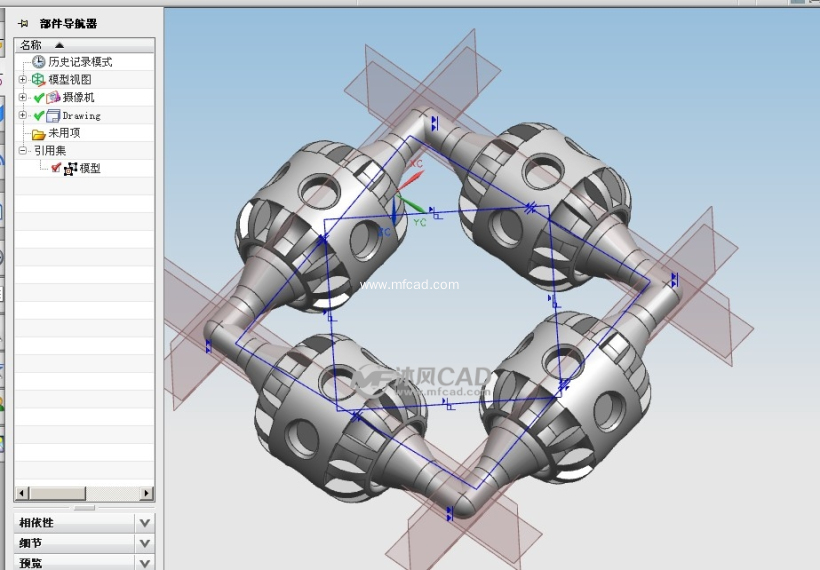Toggle the red checkbox beside 模型
820x570 pixels.
point(56,168)
